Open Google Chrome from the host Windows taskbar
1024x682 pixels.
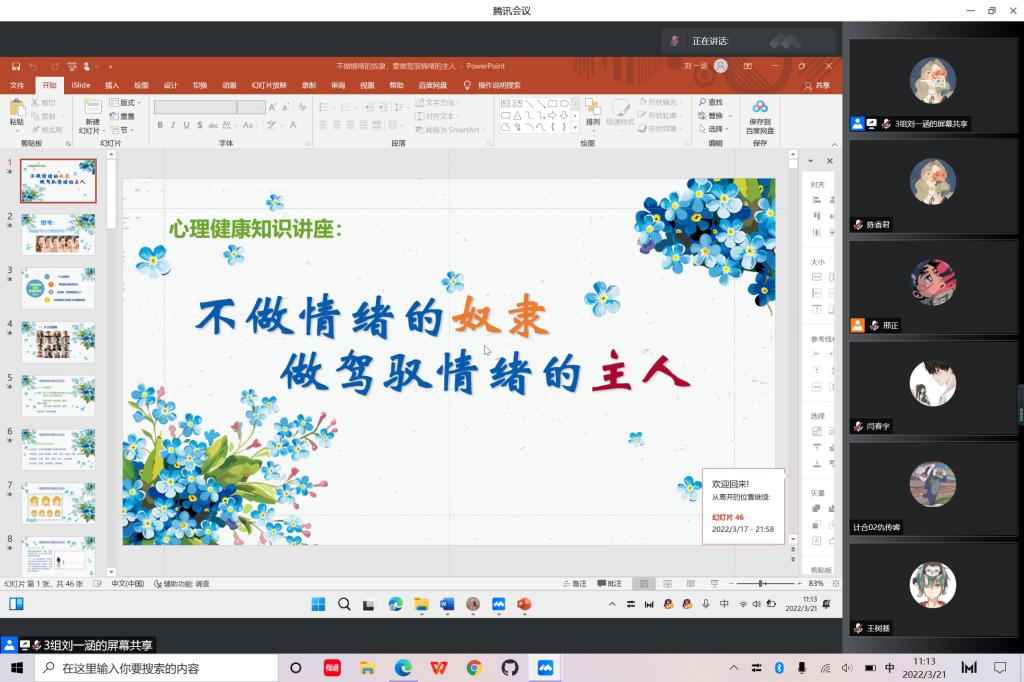pos(474,668)
